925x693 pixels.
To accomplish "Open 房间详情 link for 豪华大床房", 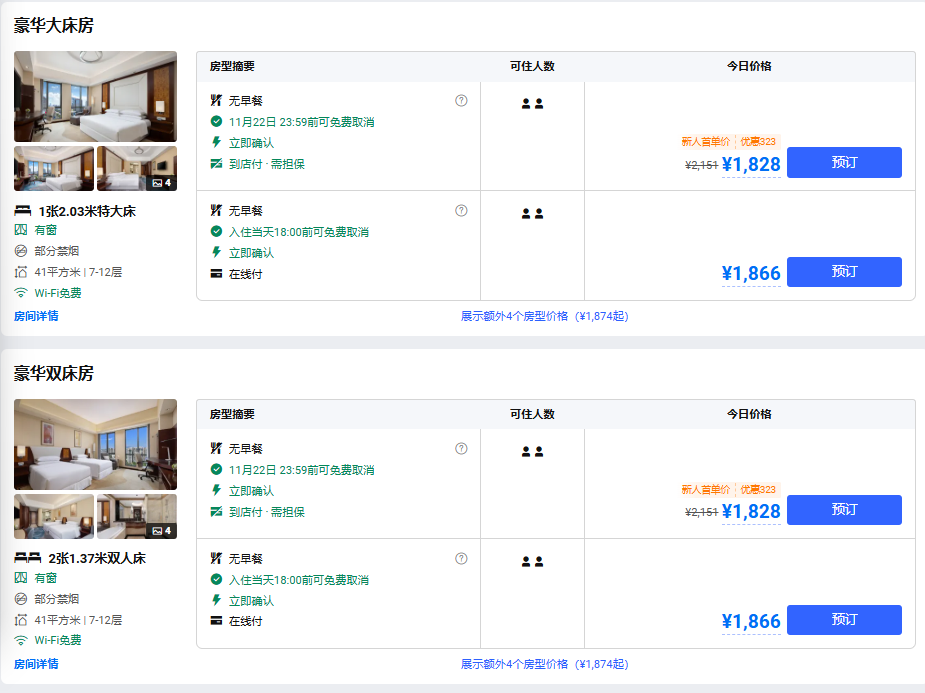I will coord(36,316).
